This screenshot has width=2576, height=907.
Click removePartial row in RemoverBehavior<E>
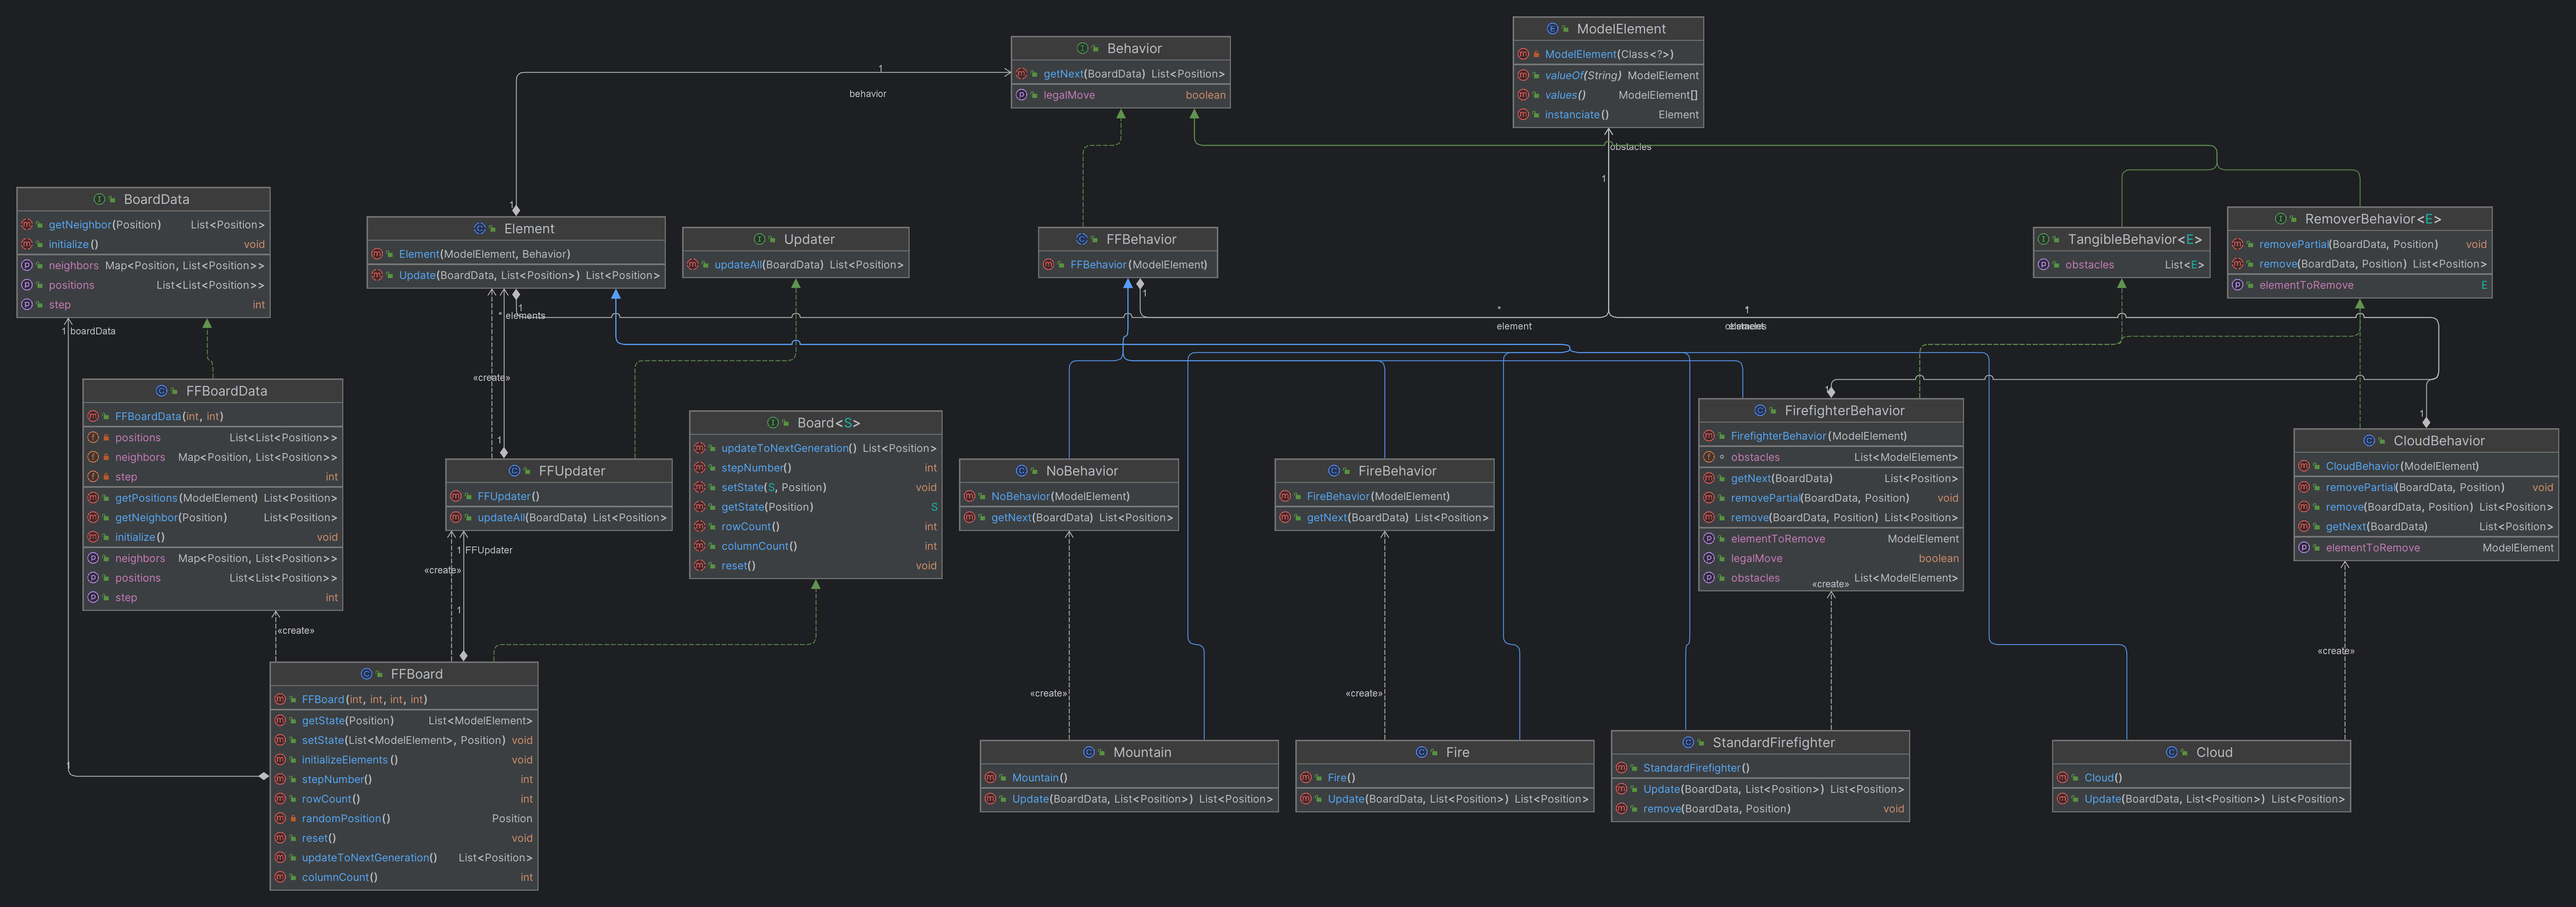coord(2359,244)
